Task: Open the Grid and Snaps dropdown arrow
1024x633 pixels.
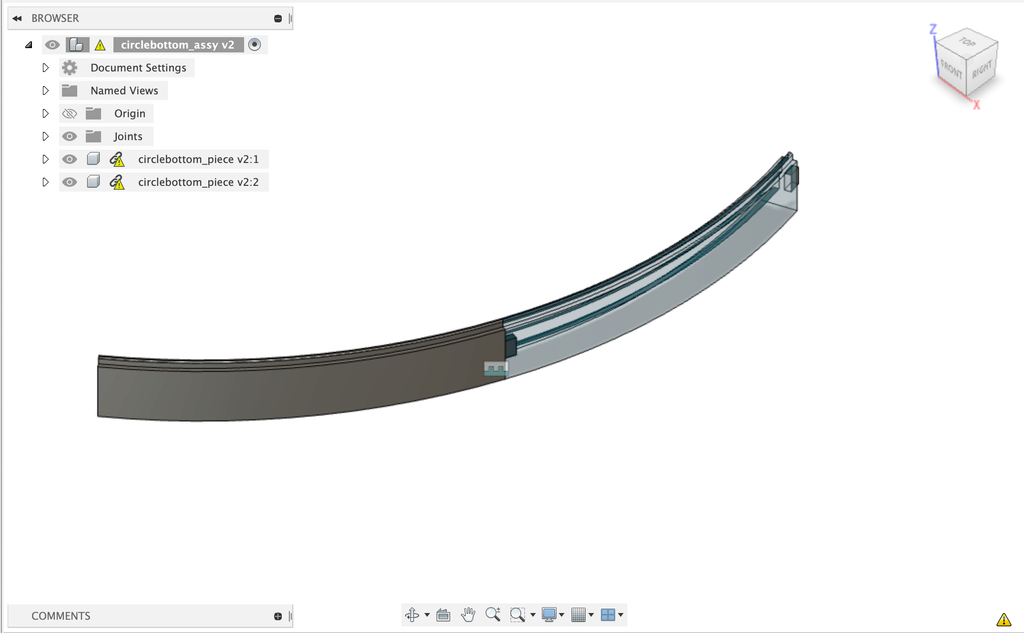Action: pos(591,615)
